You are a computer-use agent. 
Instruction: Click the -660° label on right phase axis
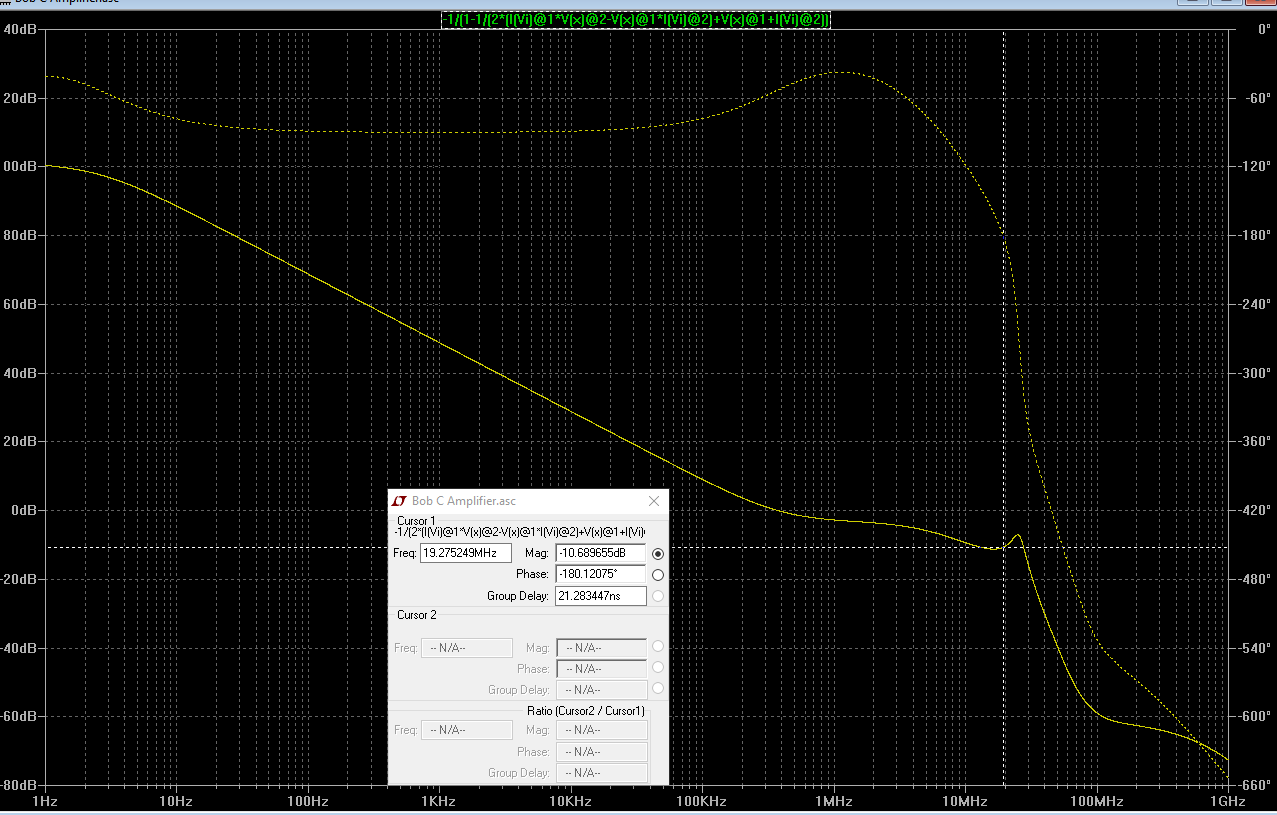[x=1255, y=785]
